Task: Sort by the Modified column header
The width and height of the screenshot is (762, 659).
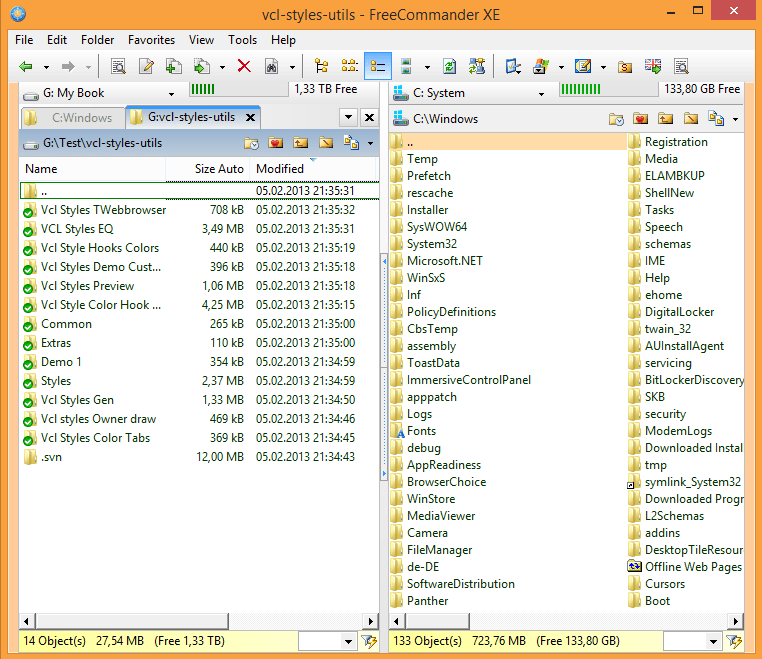Action: (313, 169)
